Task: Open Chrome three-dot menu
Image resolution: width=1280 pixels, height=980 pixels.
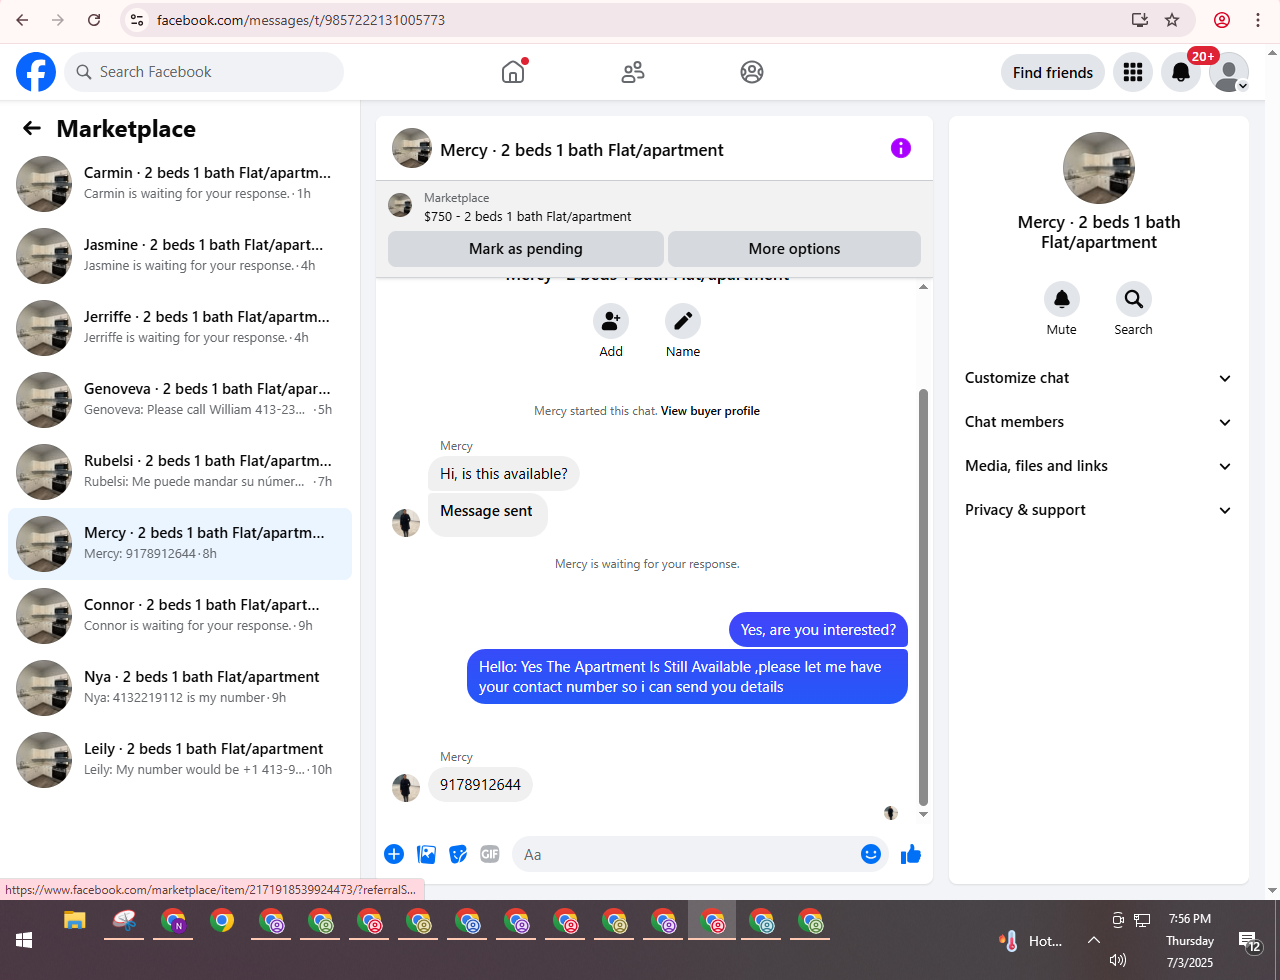Action: [x=1258, y=20]
